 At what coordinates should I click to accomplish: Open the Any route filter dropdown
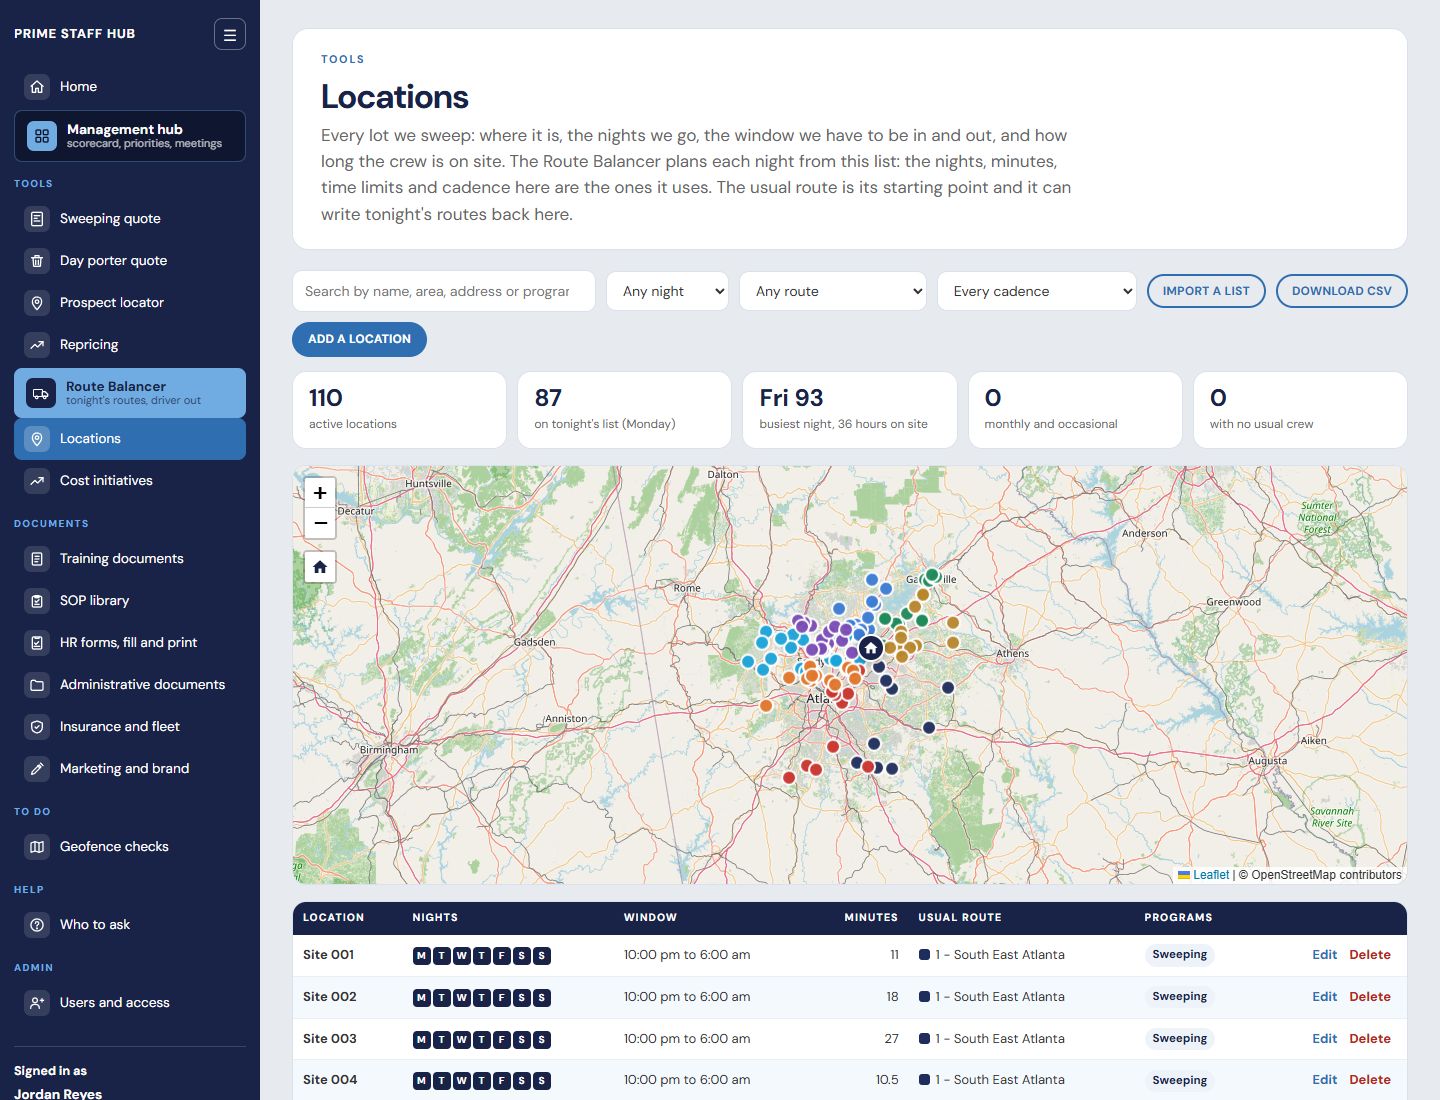point(833,291)
